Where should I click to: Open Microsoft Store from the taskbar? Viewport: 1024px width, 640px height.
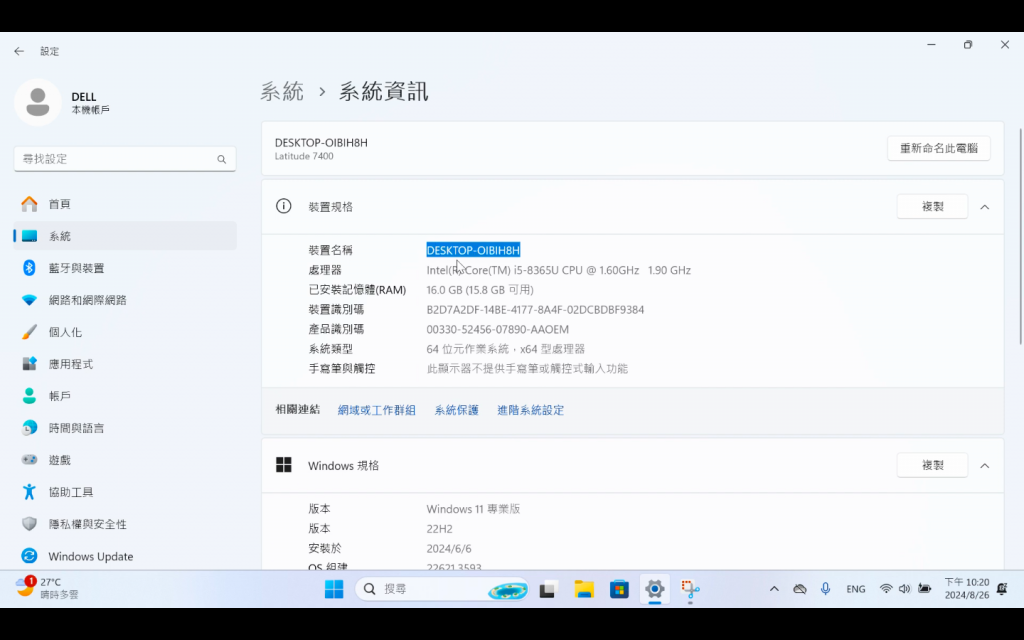619,589
